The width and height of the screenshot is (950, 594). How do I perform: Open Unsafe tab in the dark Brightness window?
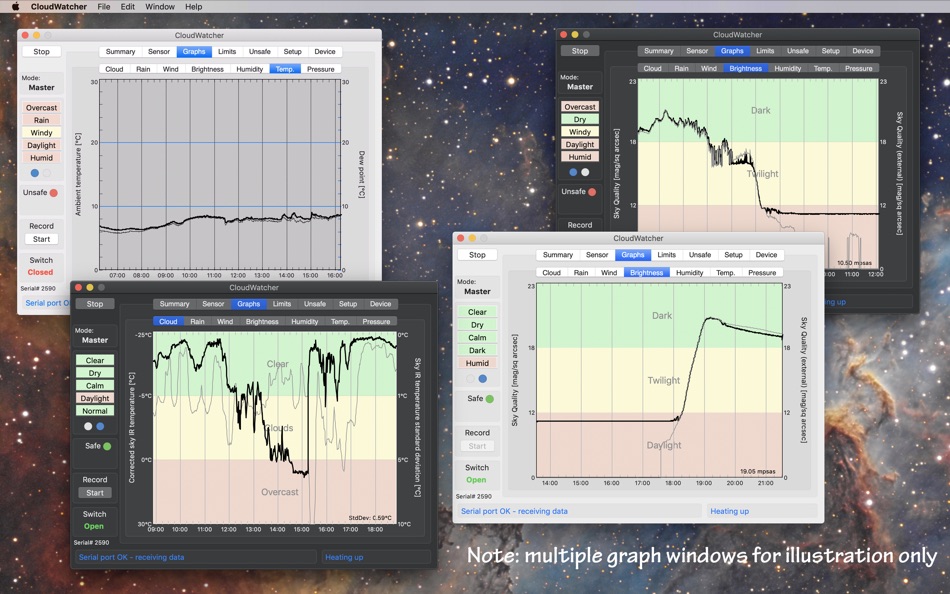tap(798, 51)
